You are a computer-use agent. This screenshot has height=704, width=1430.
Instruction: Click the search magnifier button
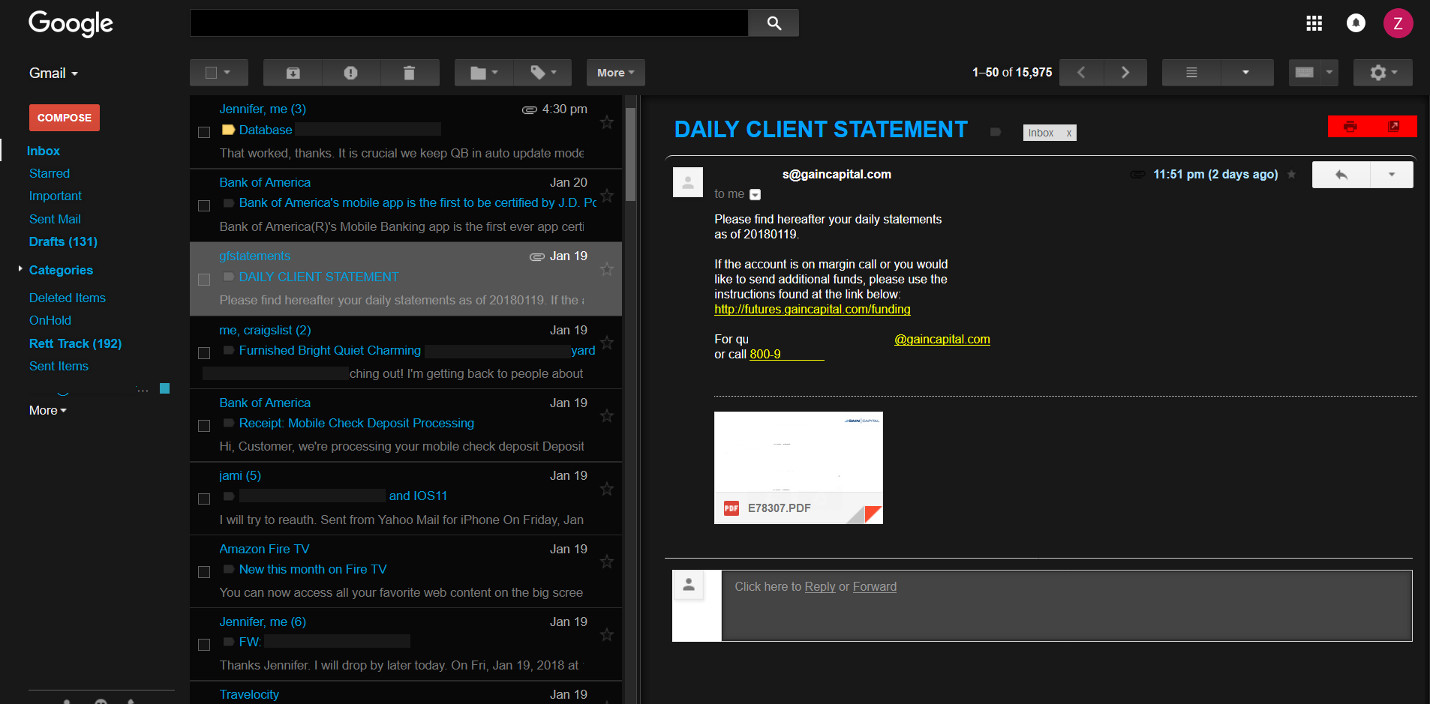(773, 23)
